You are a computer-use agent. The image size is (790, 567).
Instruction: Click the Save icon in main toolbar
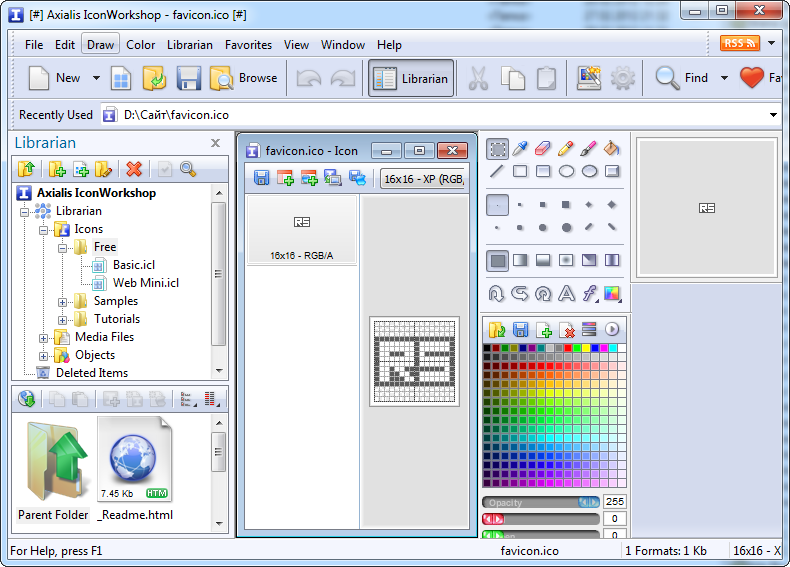[188, 79]
